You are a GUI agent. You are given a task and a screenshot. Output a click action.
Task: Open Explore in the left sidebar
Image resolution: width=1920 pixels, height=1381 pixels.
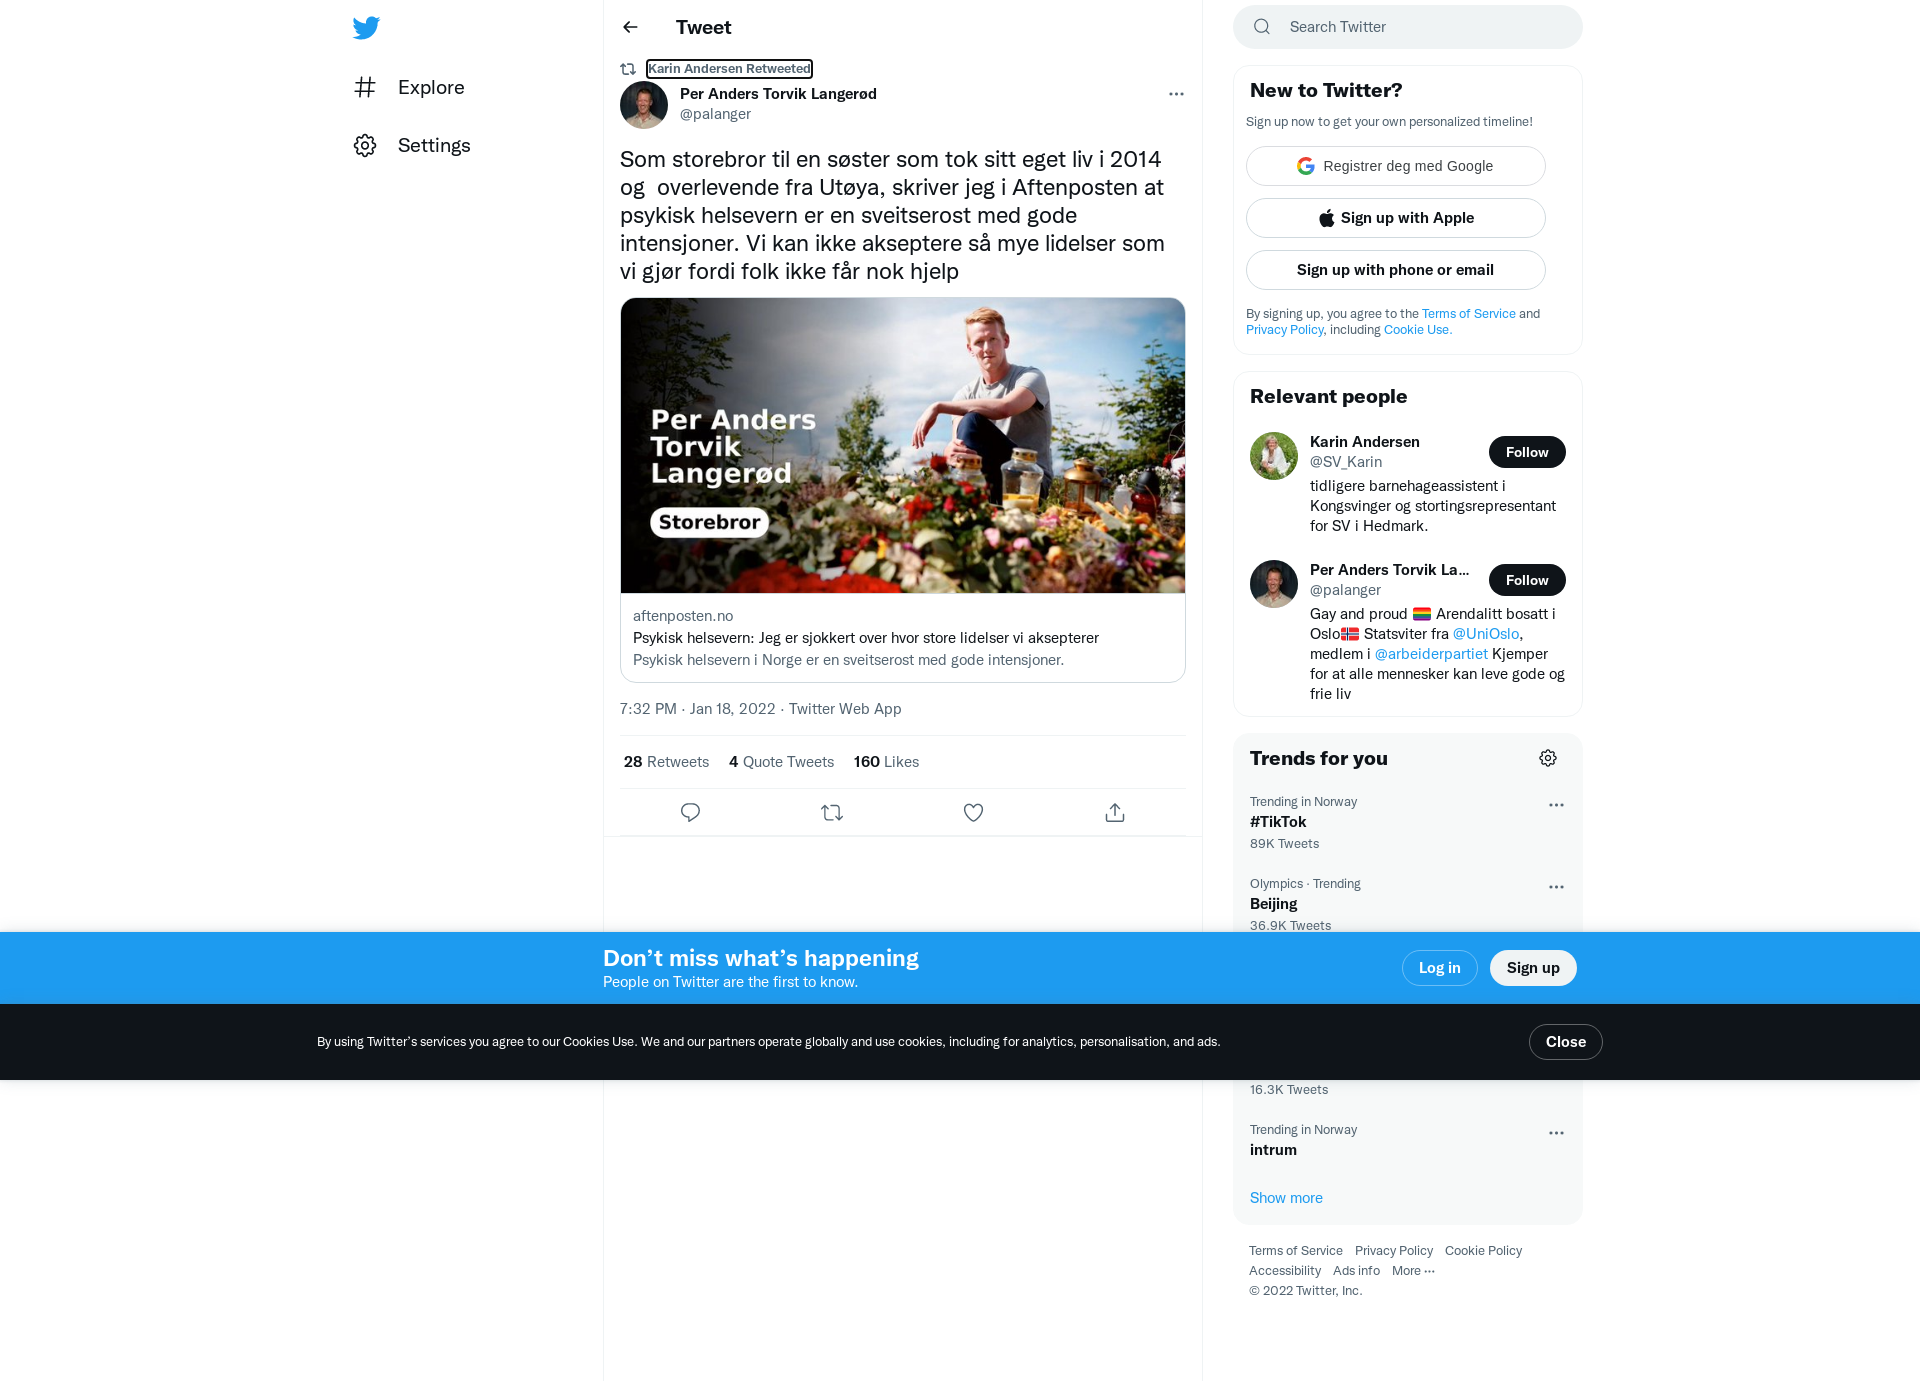(x=410, y=87)
